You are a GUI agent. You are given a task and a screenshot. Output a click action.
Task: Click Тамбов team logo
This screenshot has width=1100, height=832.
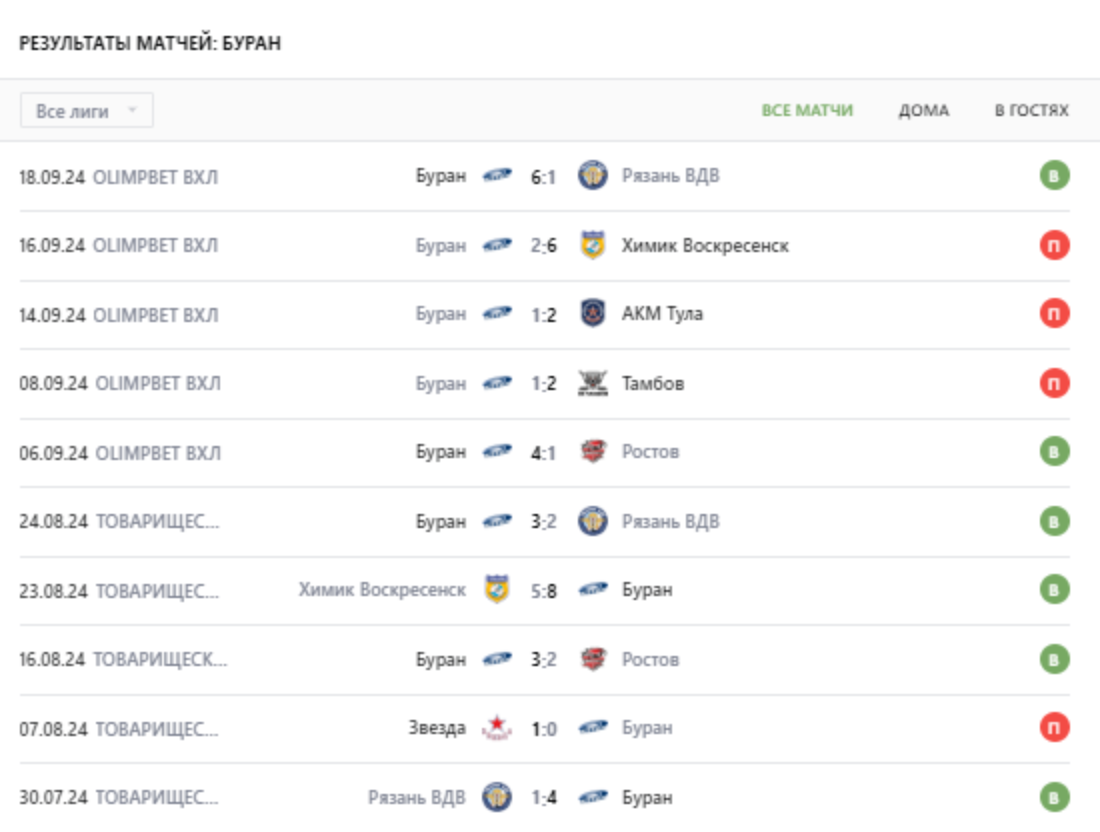[x=593, y=383]
